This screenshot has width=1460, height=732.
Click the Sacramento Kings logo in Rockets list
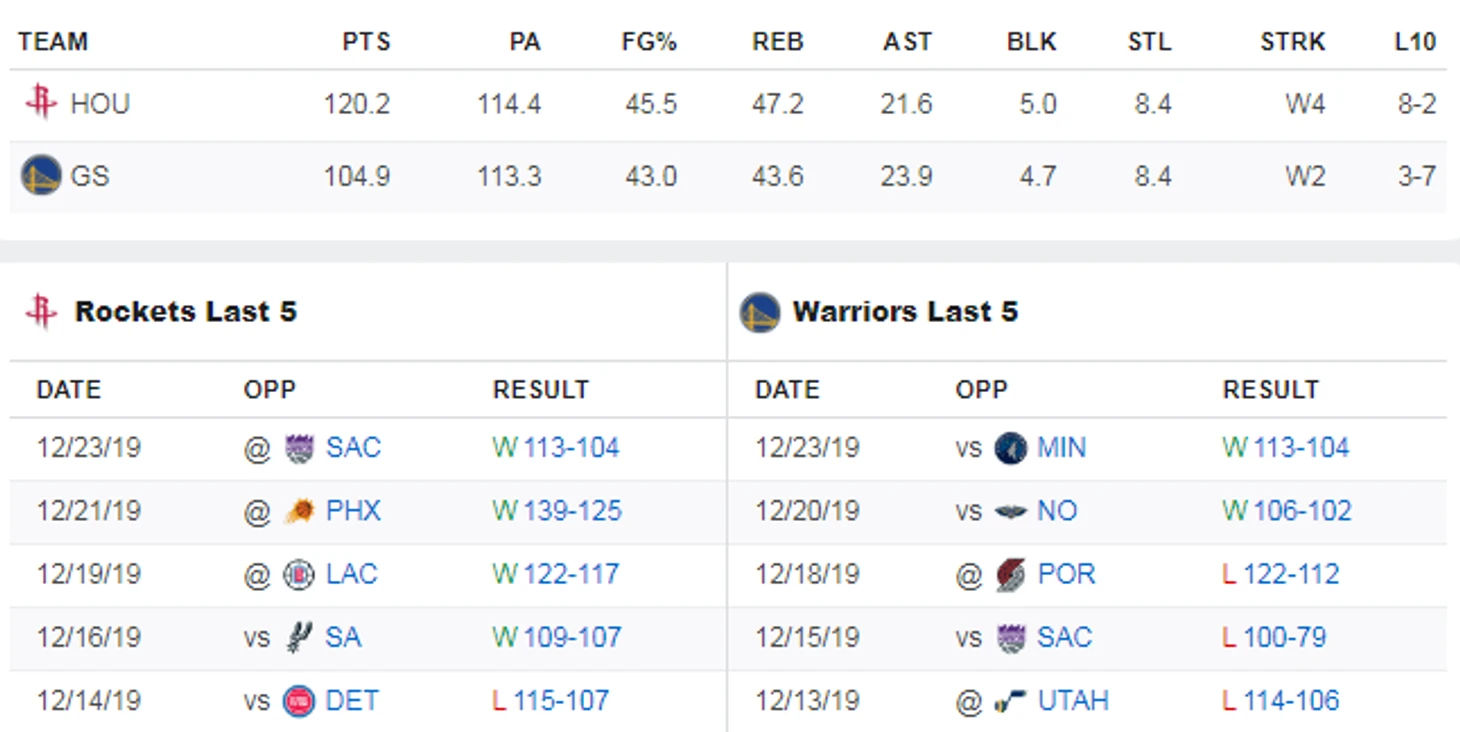point(300,447)
